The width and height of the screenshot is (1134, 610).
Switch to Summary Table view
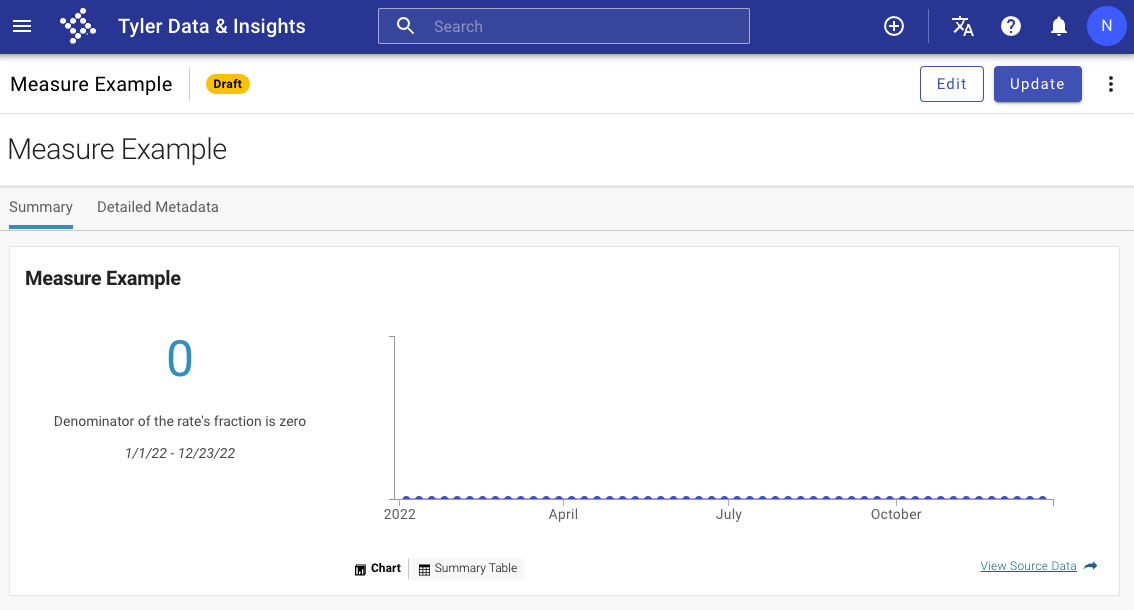pyautogui.click(x=468, y=569)
